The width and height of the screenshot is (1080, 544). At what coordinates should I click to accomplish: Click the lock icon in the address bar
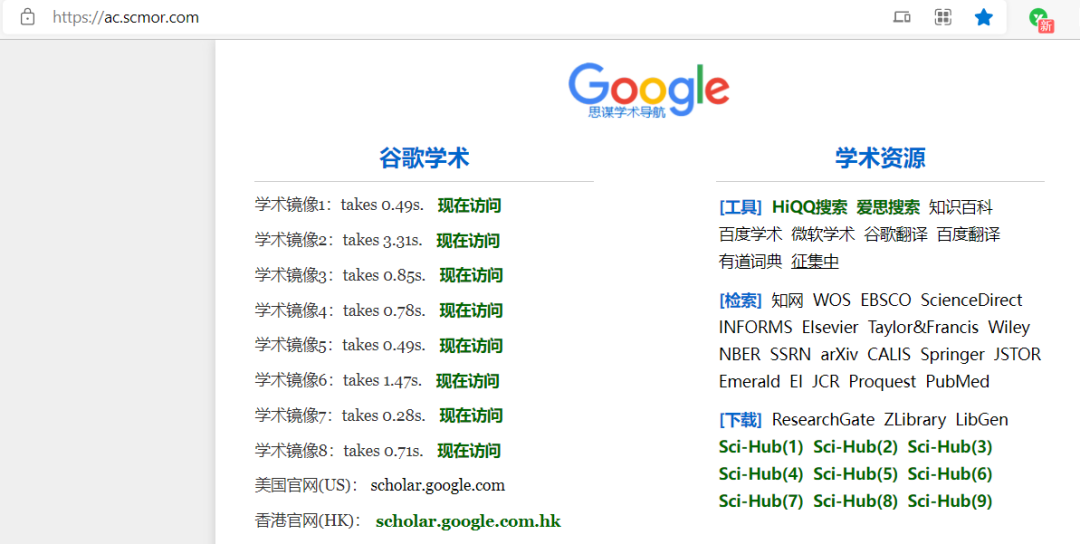[28, 17]
